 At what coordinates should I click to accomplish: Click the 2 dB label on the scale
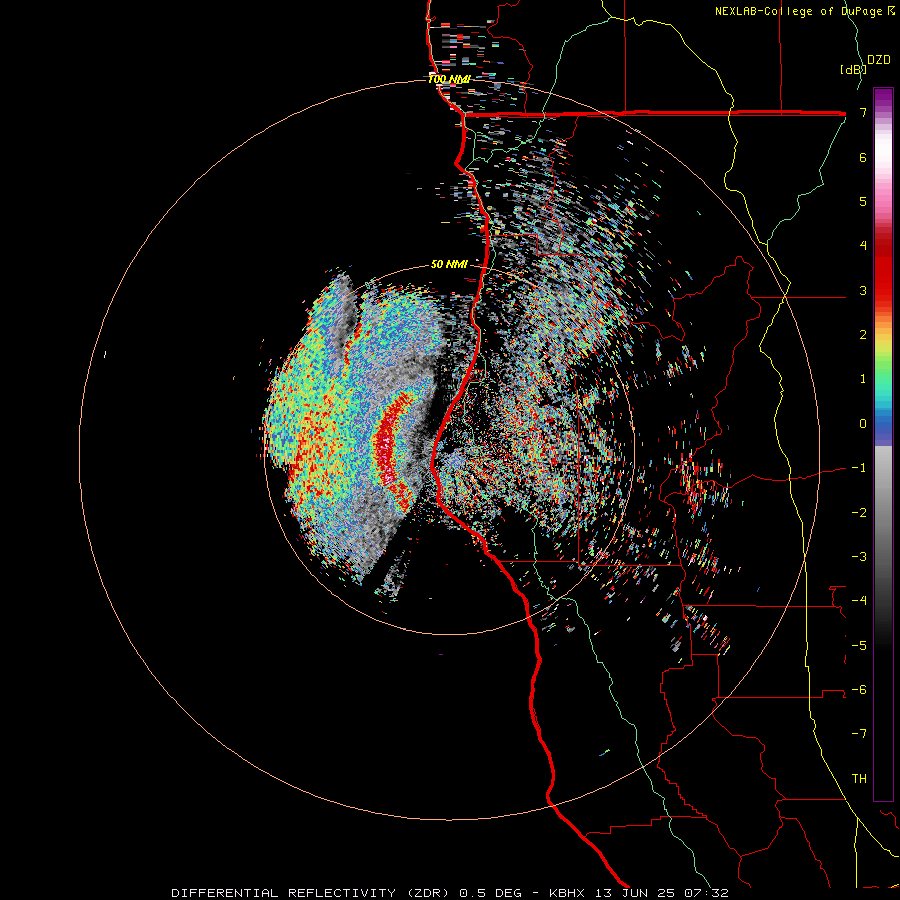pyautogui.click(x=863, y=335)
